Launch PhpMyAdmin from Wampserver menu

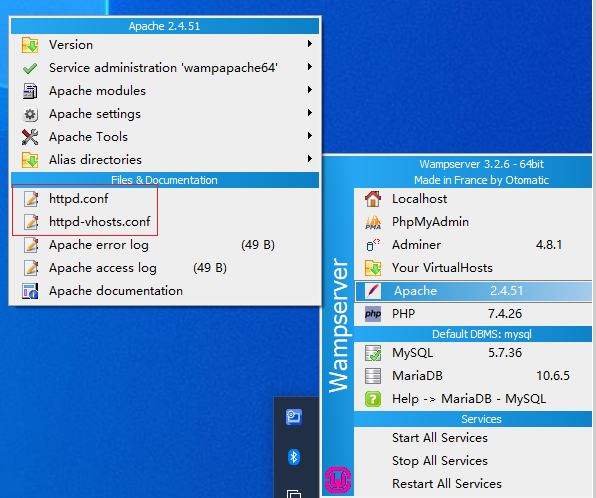[x=473, y=222]
